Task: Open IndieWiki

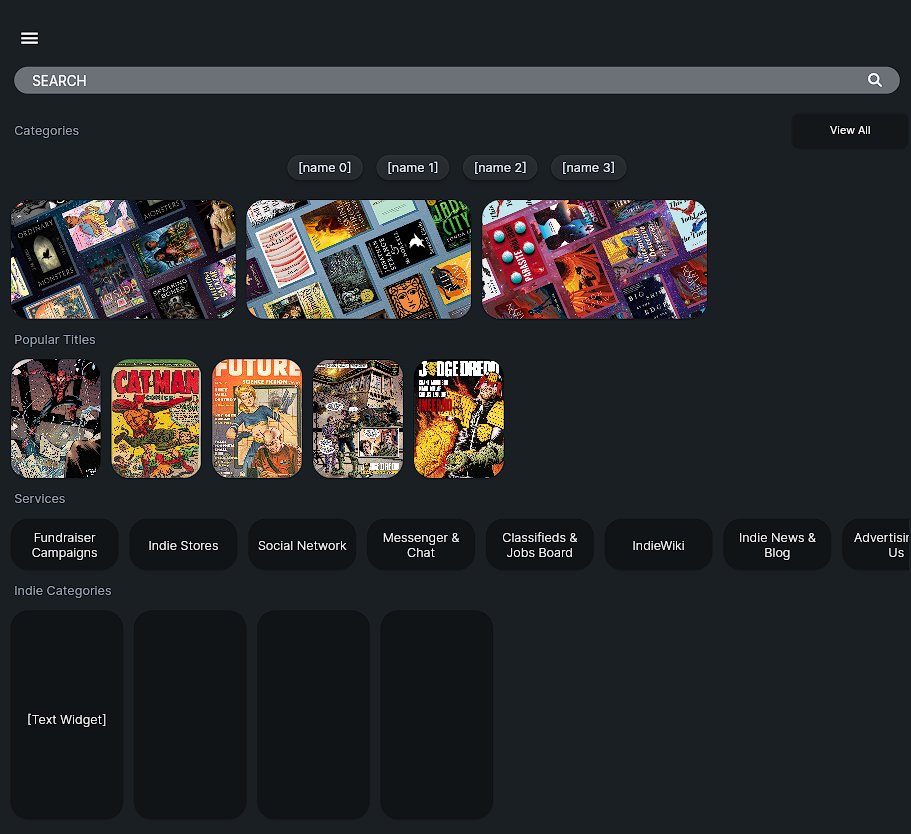Action: [658, 544]
